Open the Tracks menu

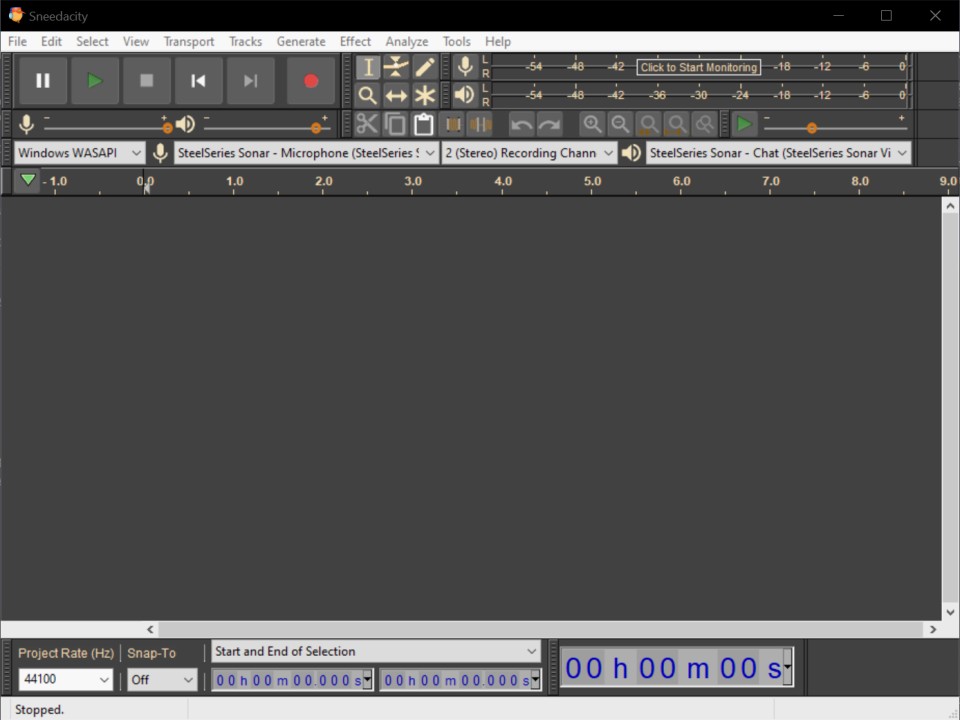pos(246,42)
